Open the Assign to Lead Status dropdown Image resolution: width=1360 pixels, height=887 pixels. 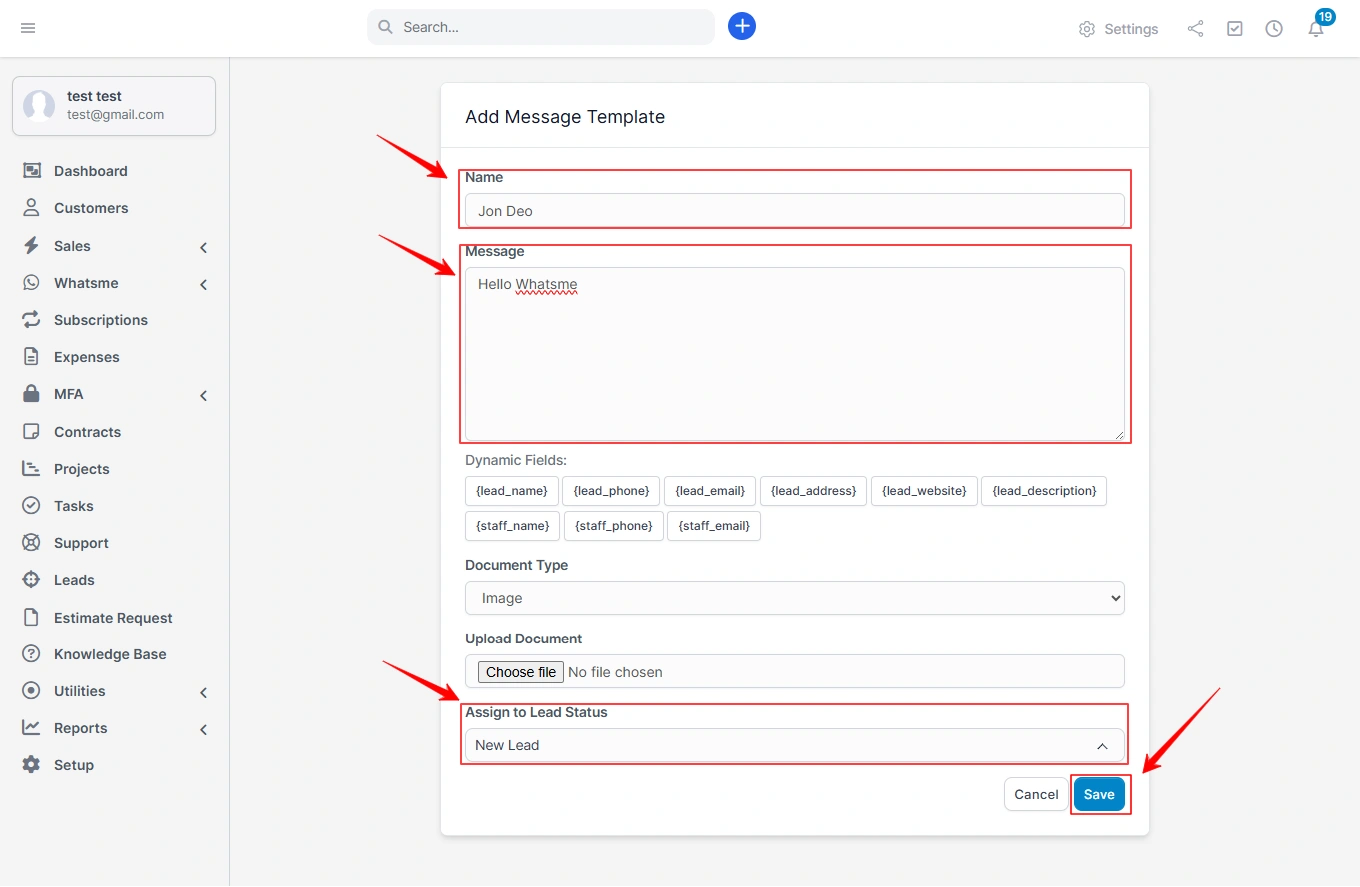click(x=794, y=744)
